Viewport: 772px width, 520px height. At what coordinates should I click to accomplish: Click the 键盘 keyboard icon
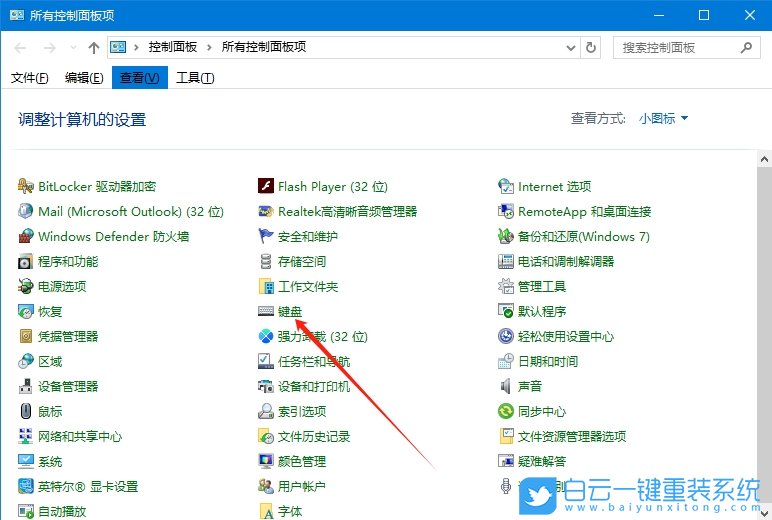click(266, 311)
